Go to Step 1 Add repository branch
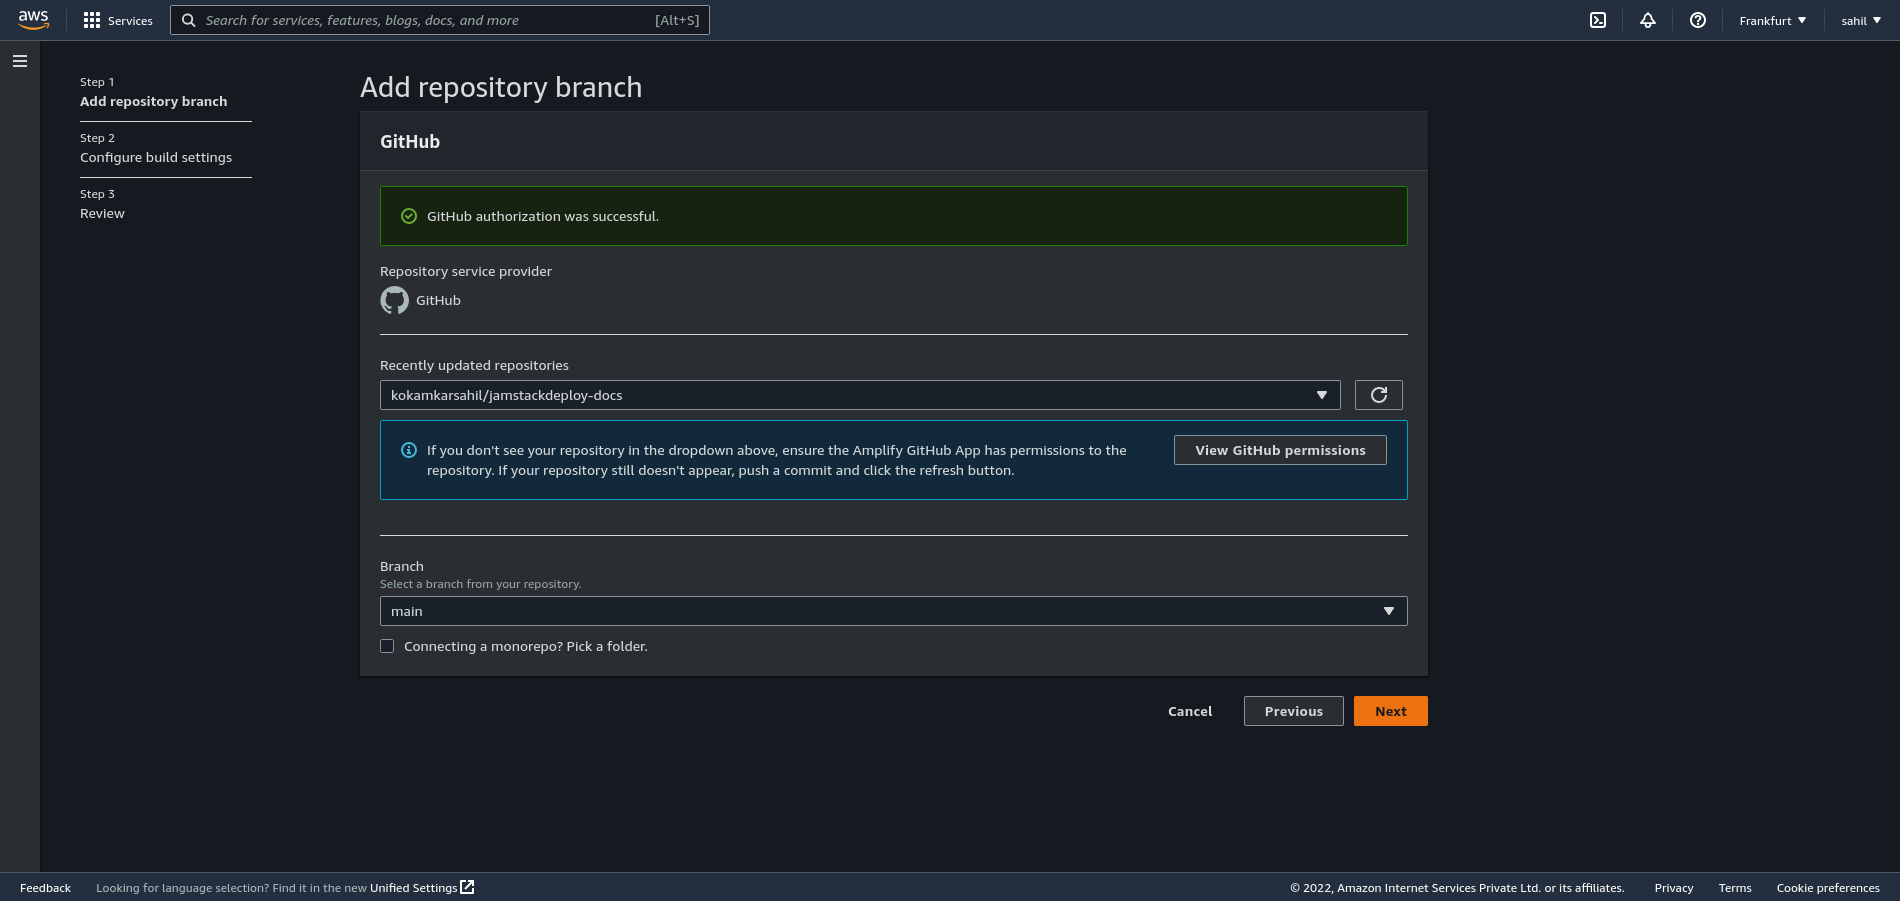 tap(153, 101)
